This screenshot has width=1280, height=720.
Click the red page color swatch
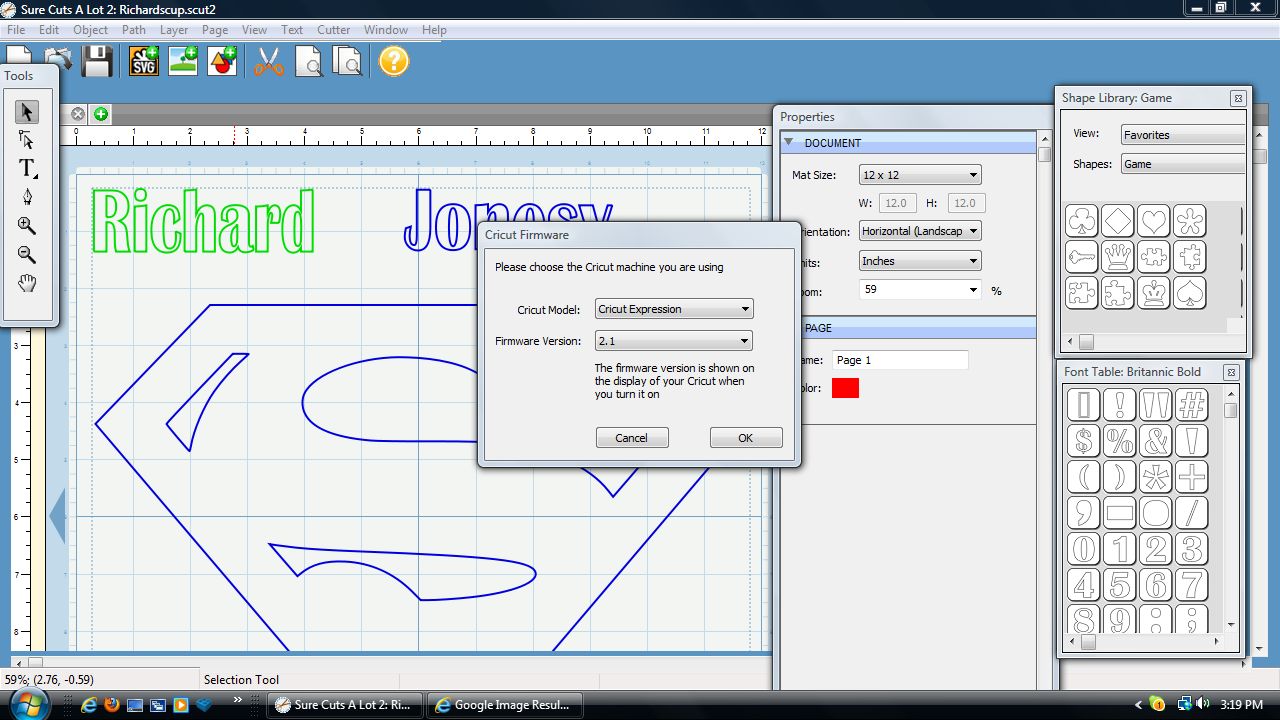coord(845,388)
